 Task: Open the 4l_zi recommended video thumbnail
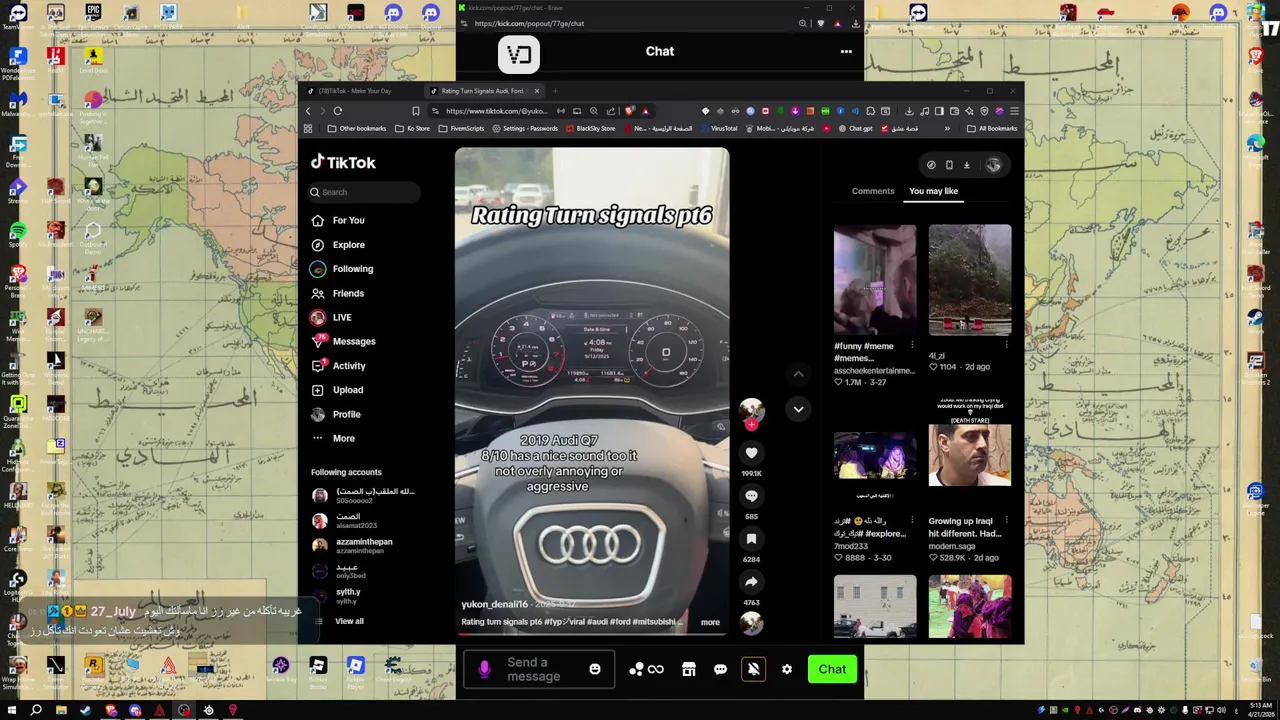[x=970, y=280]
